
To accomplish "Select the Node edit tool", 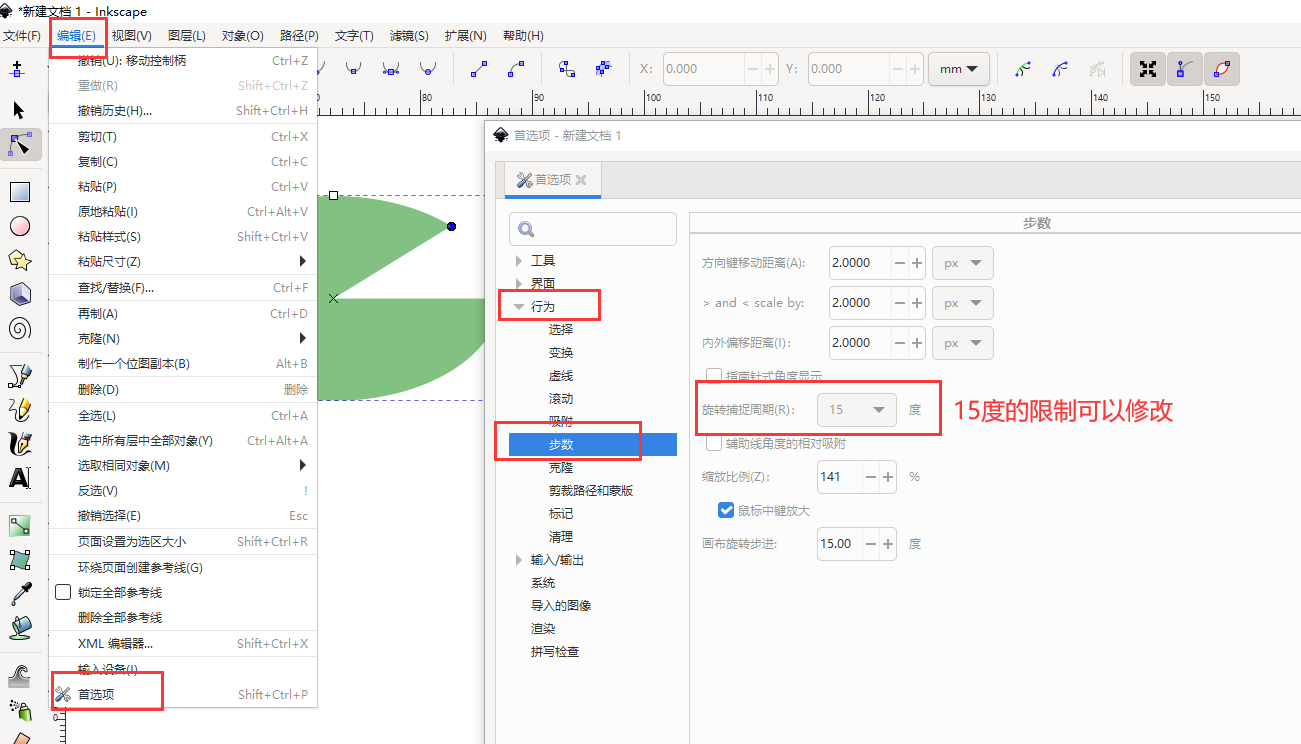I will pyautogui.click(x=19, y=145).
